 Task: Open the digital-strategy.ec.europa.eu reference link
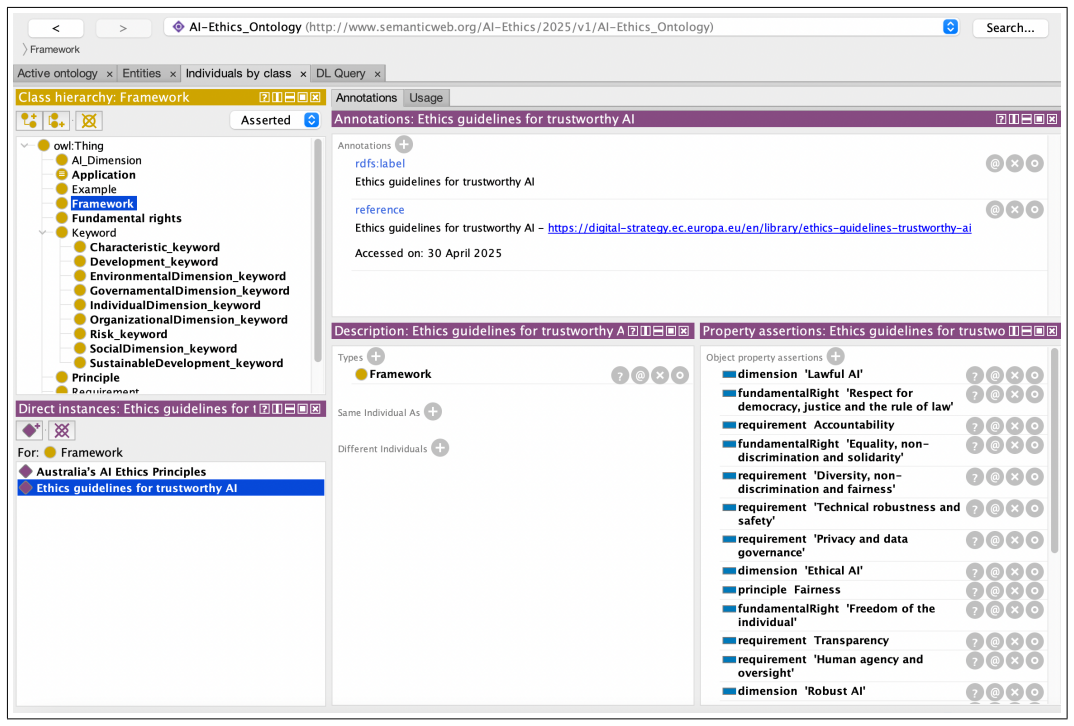[x=760, y=228]
